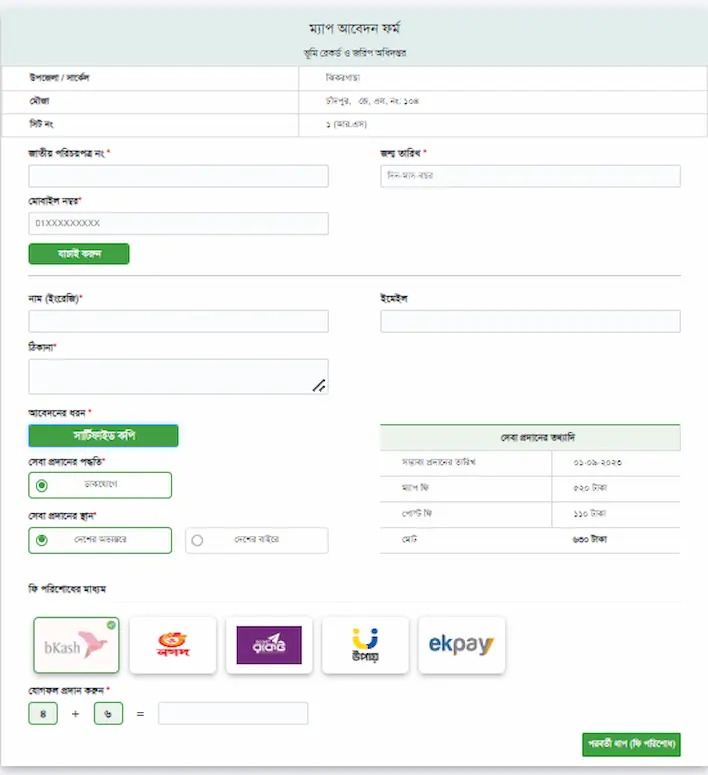708x775 pixels.
Task: Click the সেবা প্রদানের তথ্যাদি table header
Action: click(531, 437)
